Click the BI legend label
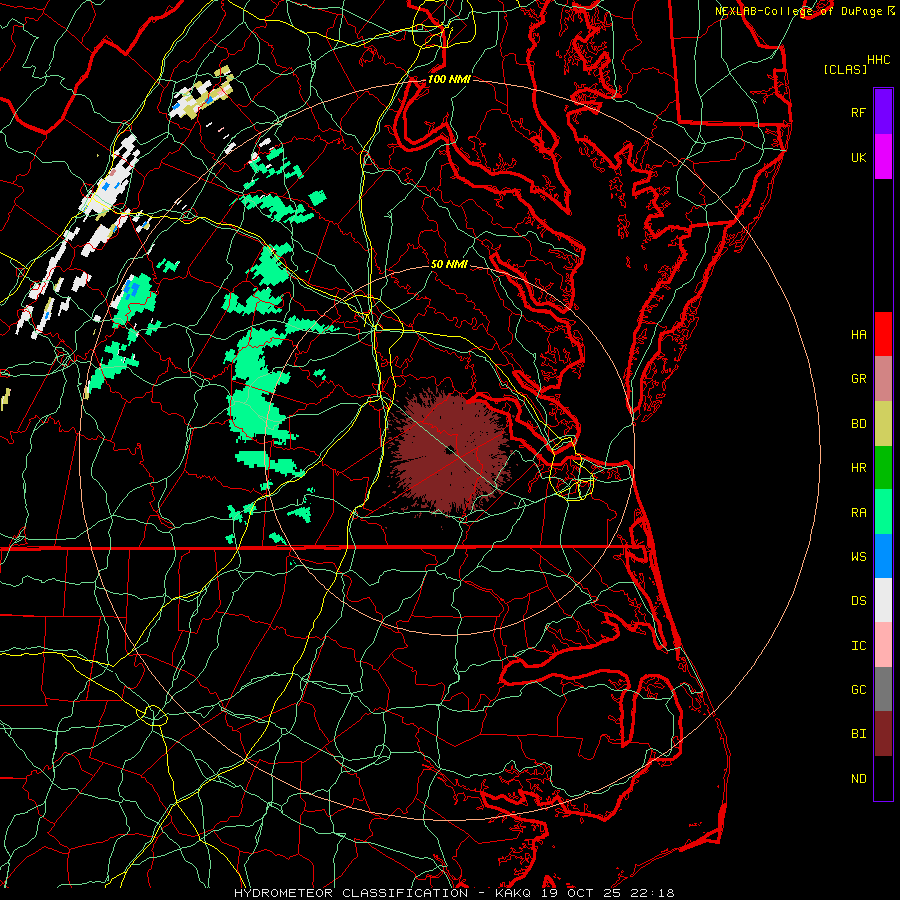900x900 pixels. 858,734
